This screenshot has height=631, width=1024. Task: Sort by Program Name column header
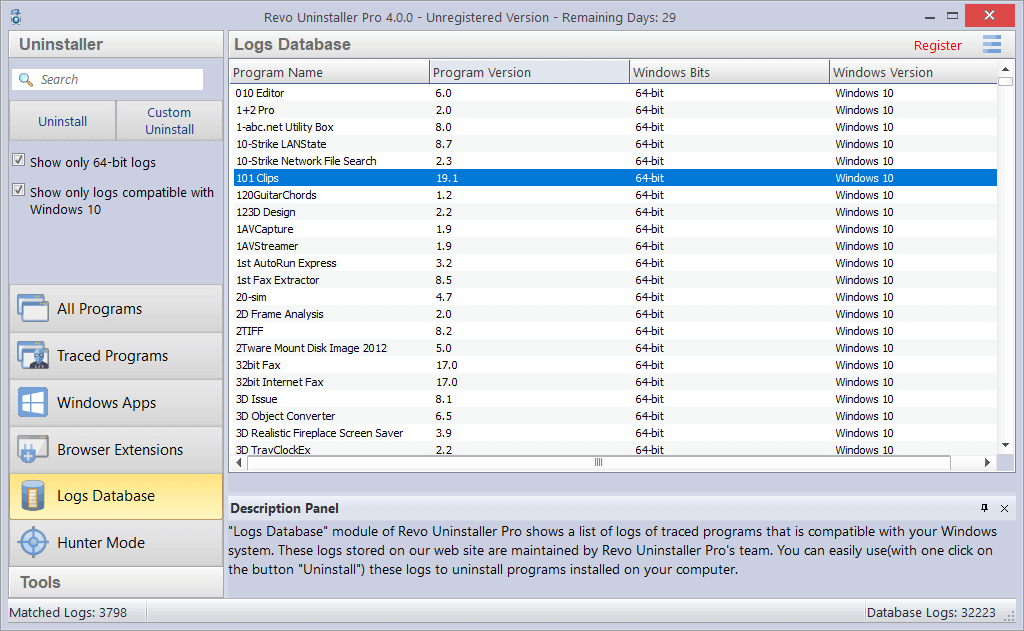pyautogui.click(x=329, y=73)
